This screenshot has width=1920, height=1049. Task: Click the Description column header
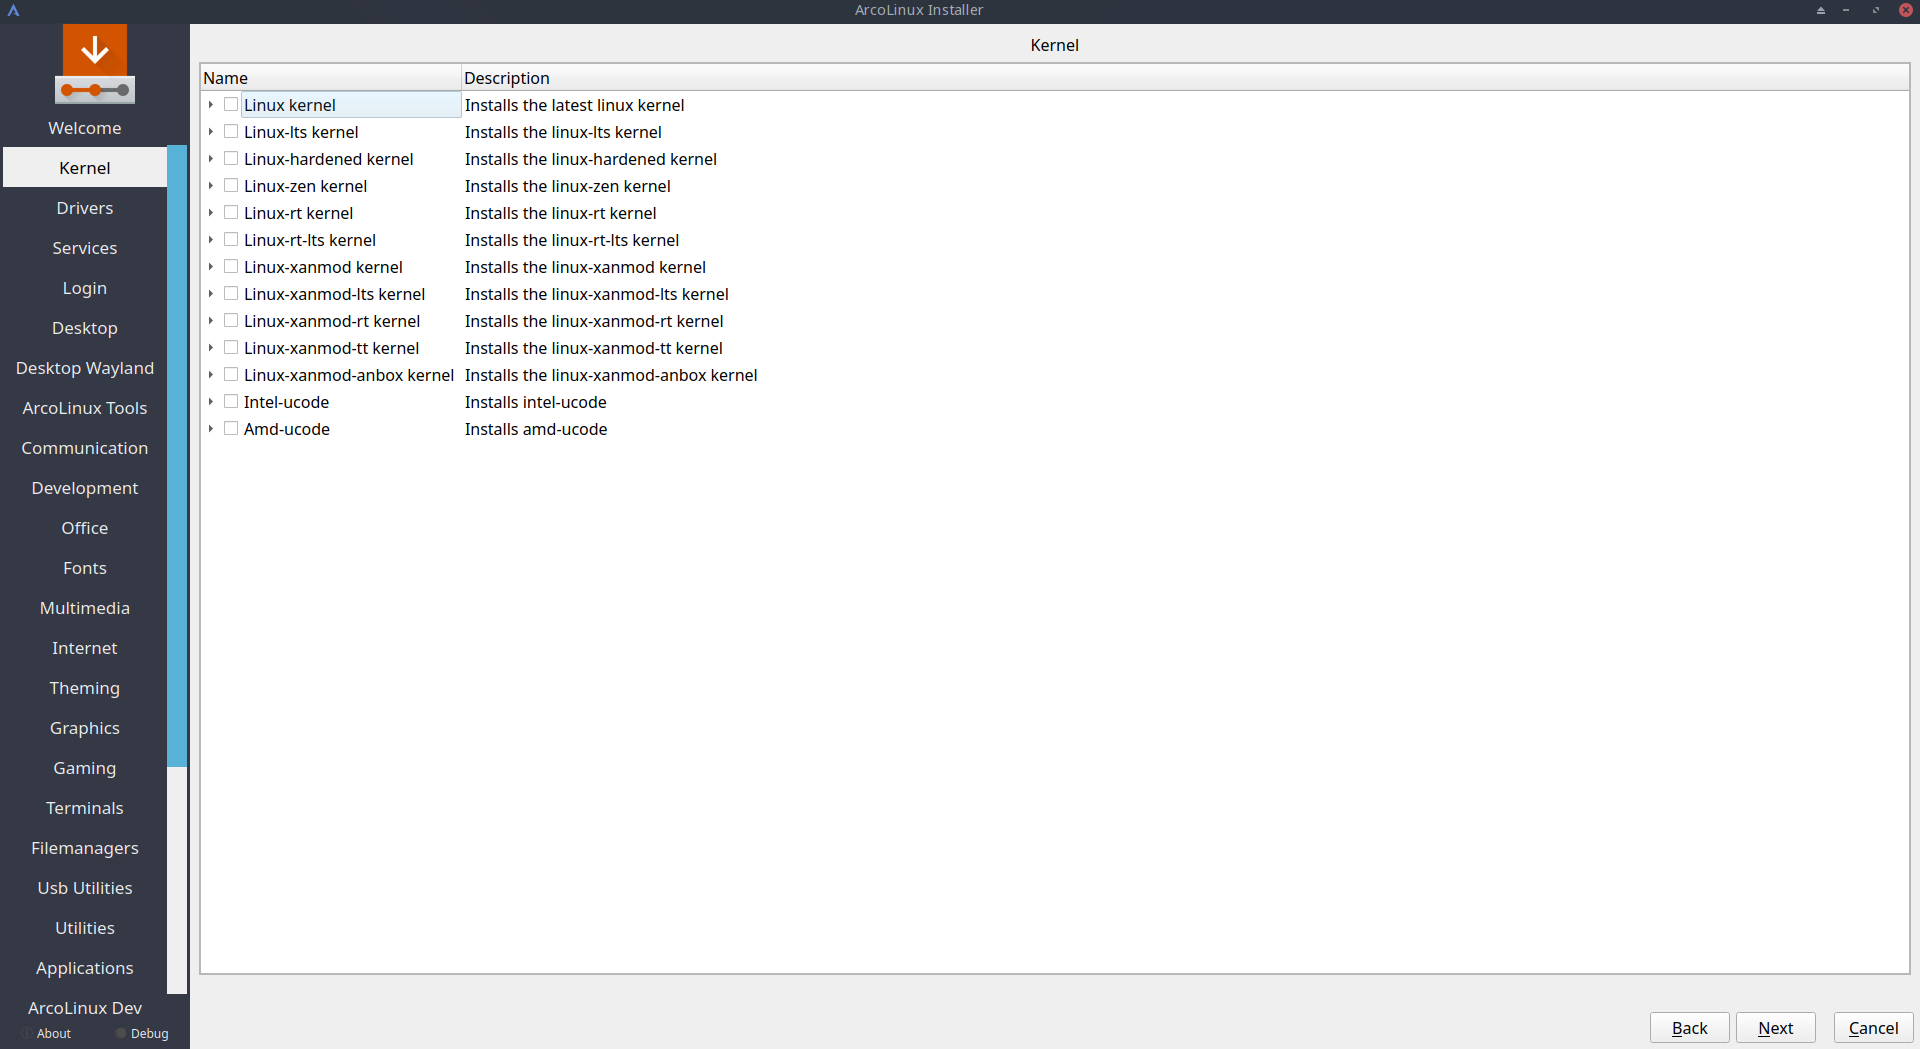(x=1185, y=78)
